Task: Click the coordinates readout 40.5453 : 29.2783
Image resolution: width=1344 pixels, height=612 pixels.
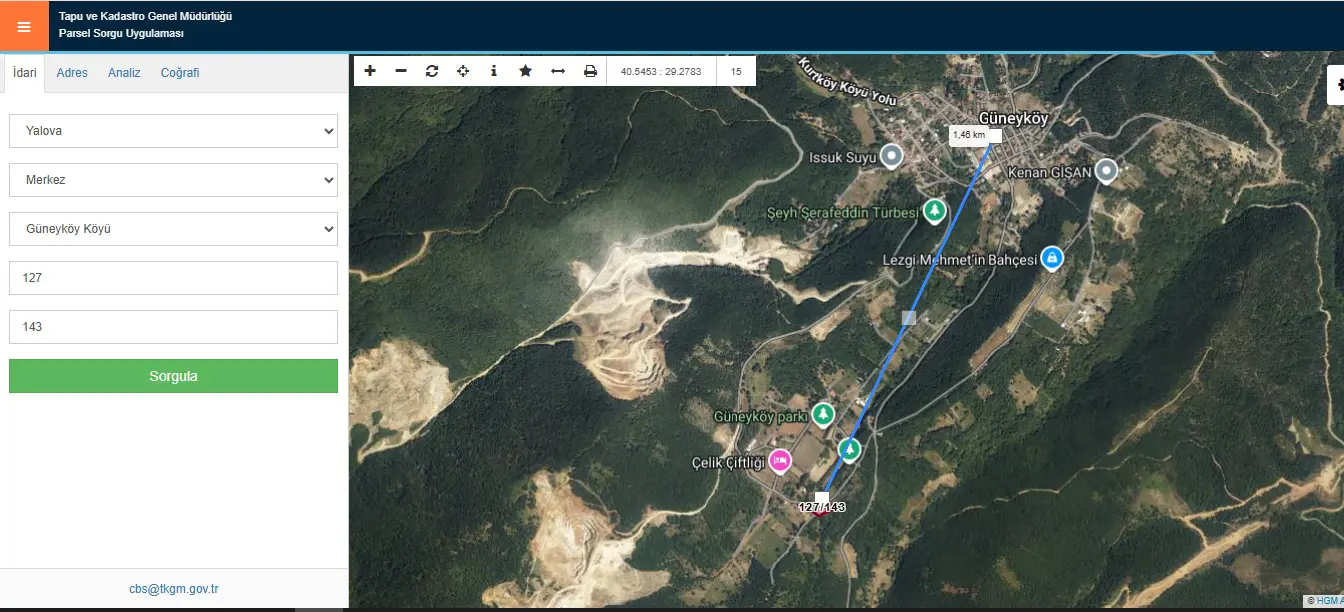Action: point(661,72)
